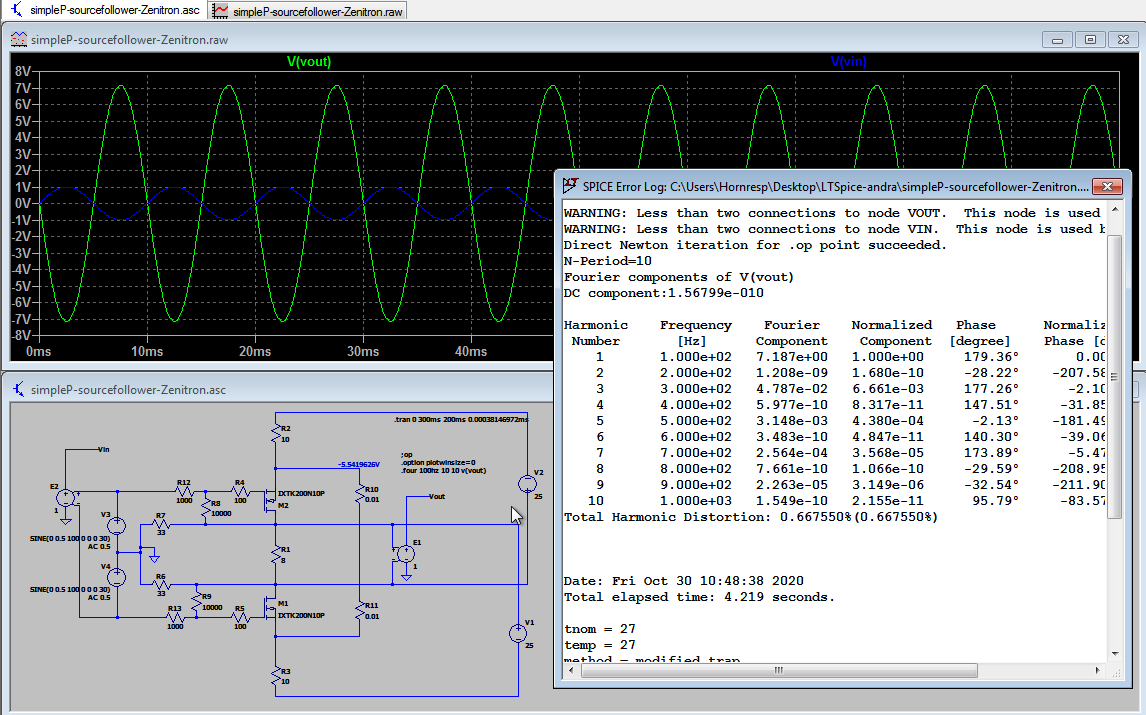Select resistor R7 with value 33
Viewport: 1146px width, 715px height.
(x=161, y=524)
